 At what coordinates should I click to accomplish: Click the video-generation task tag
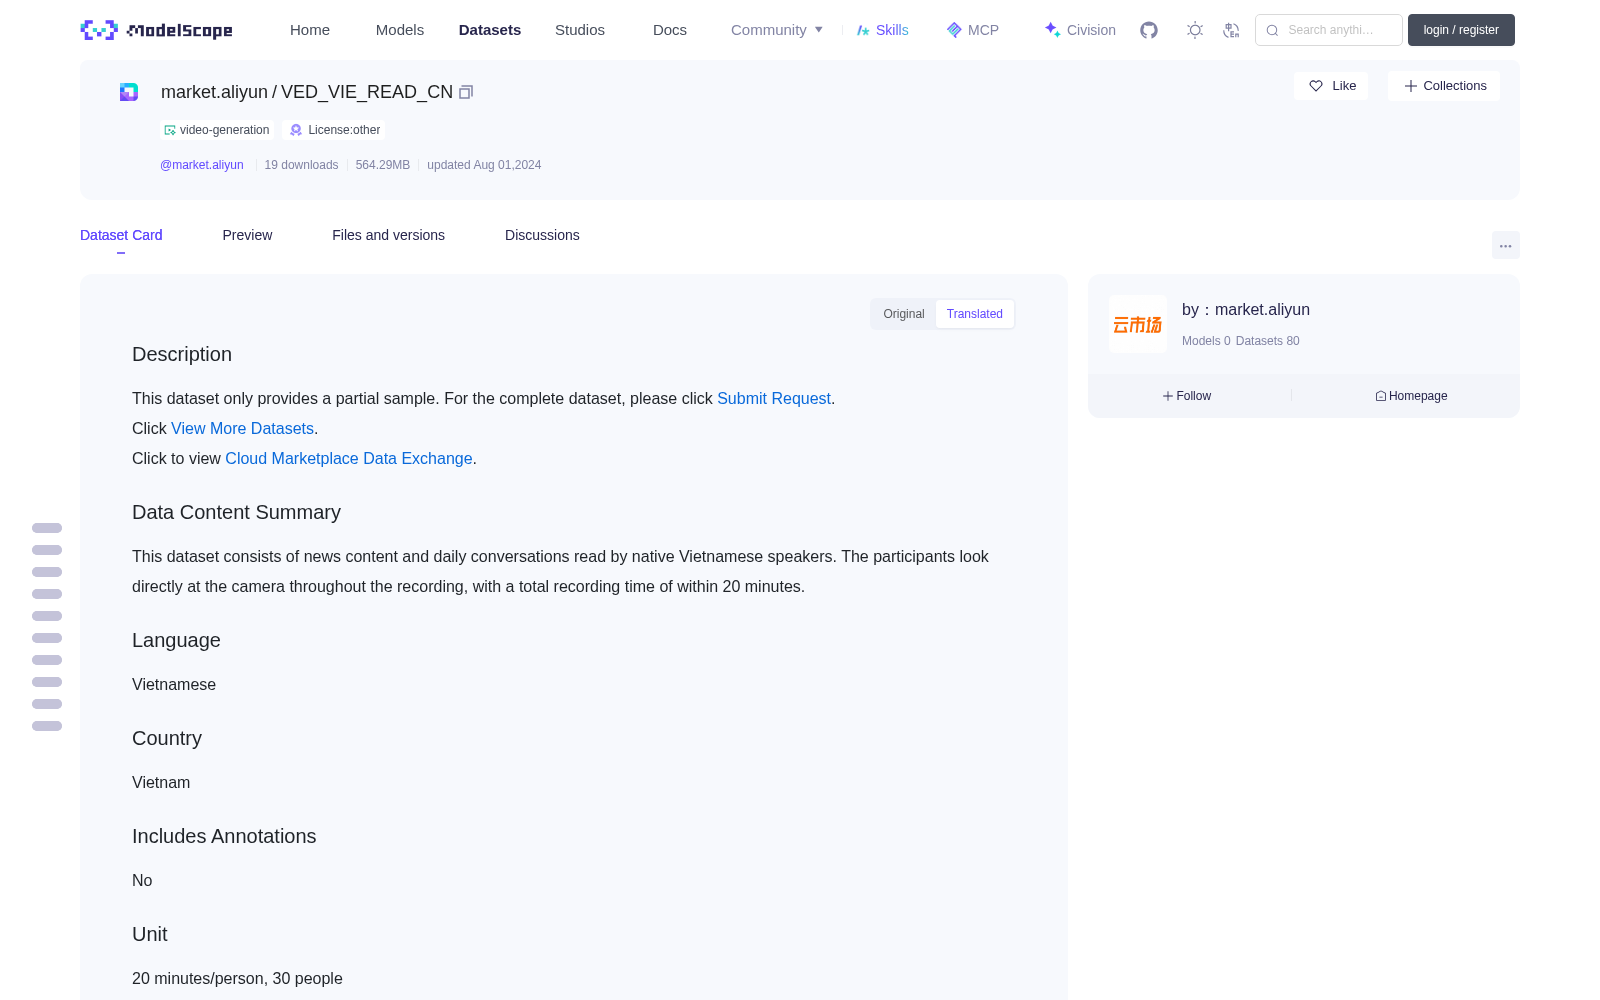[x=217, y=130]
